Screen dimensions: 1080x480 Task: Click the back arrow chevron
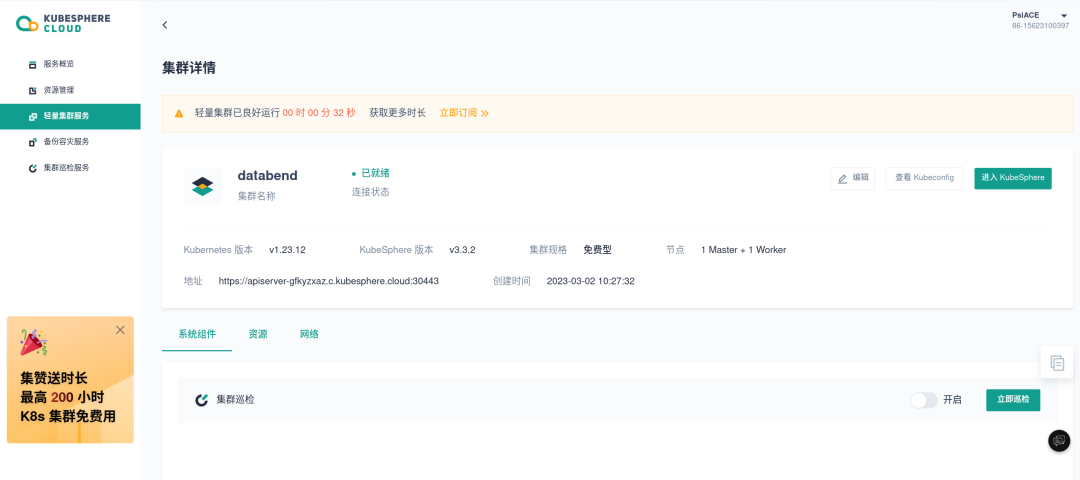[x=165, y=25]
